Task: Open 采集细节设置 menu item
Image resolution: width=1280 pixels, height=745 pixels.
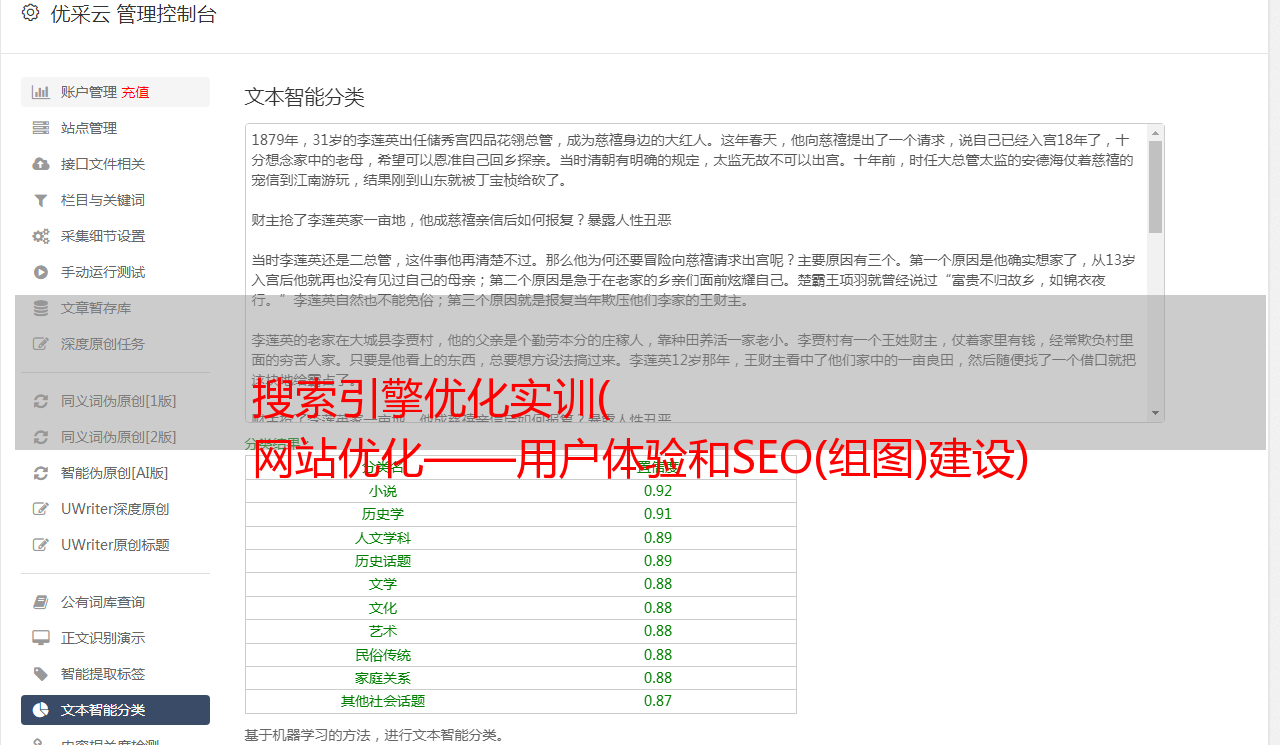Action: [115, 236]
